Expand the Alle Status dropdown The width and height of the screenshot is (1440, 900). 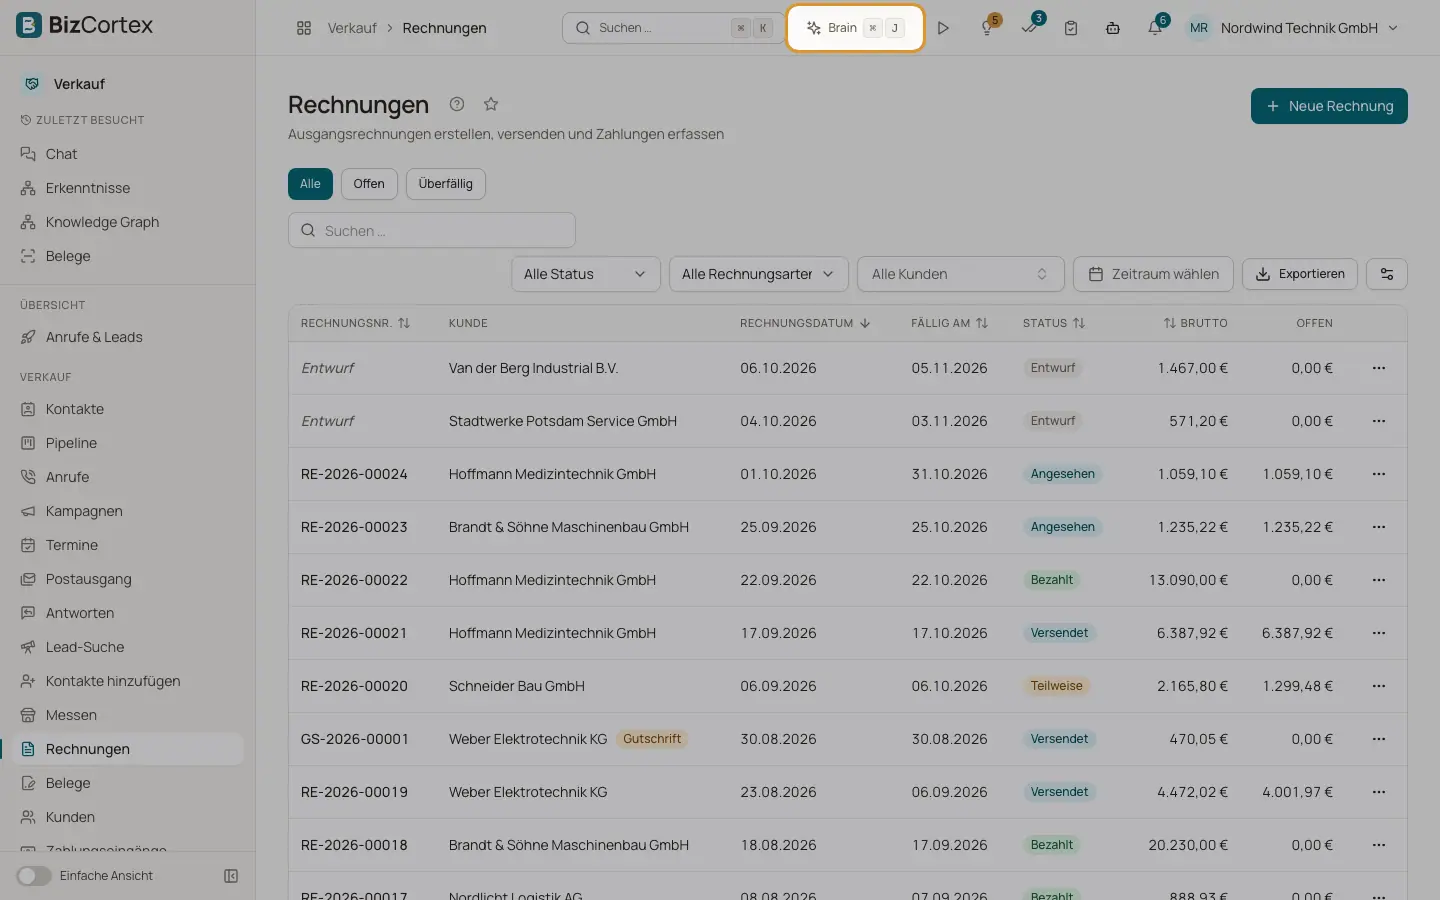tap(586, 274)
